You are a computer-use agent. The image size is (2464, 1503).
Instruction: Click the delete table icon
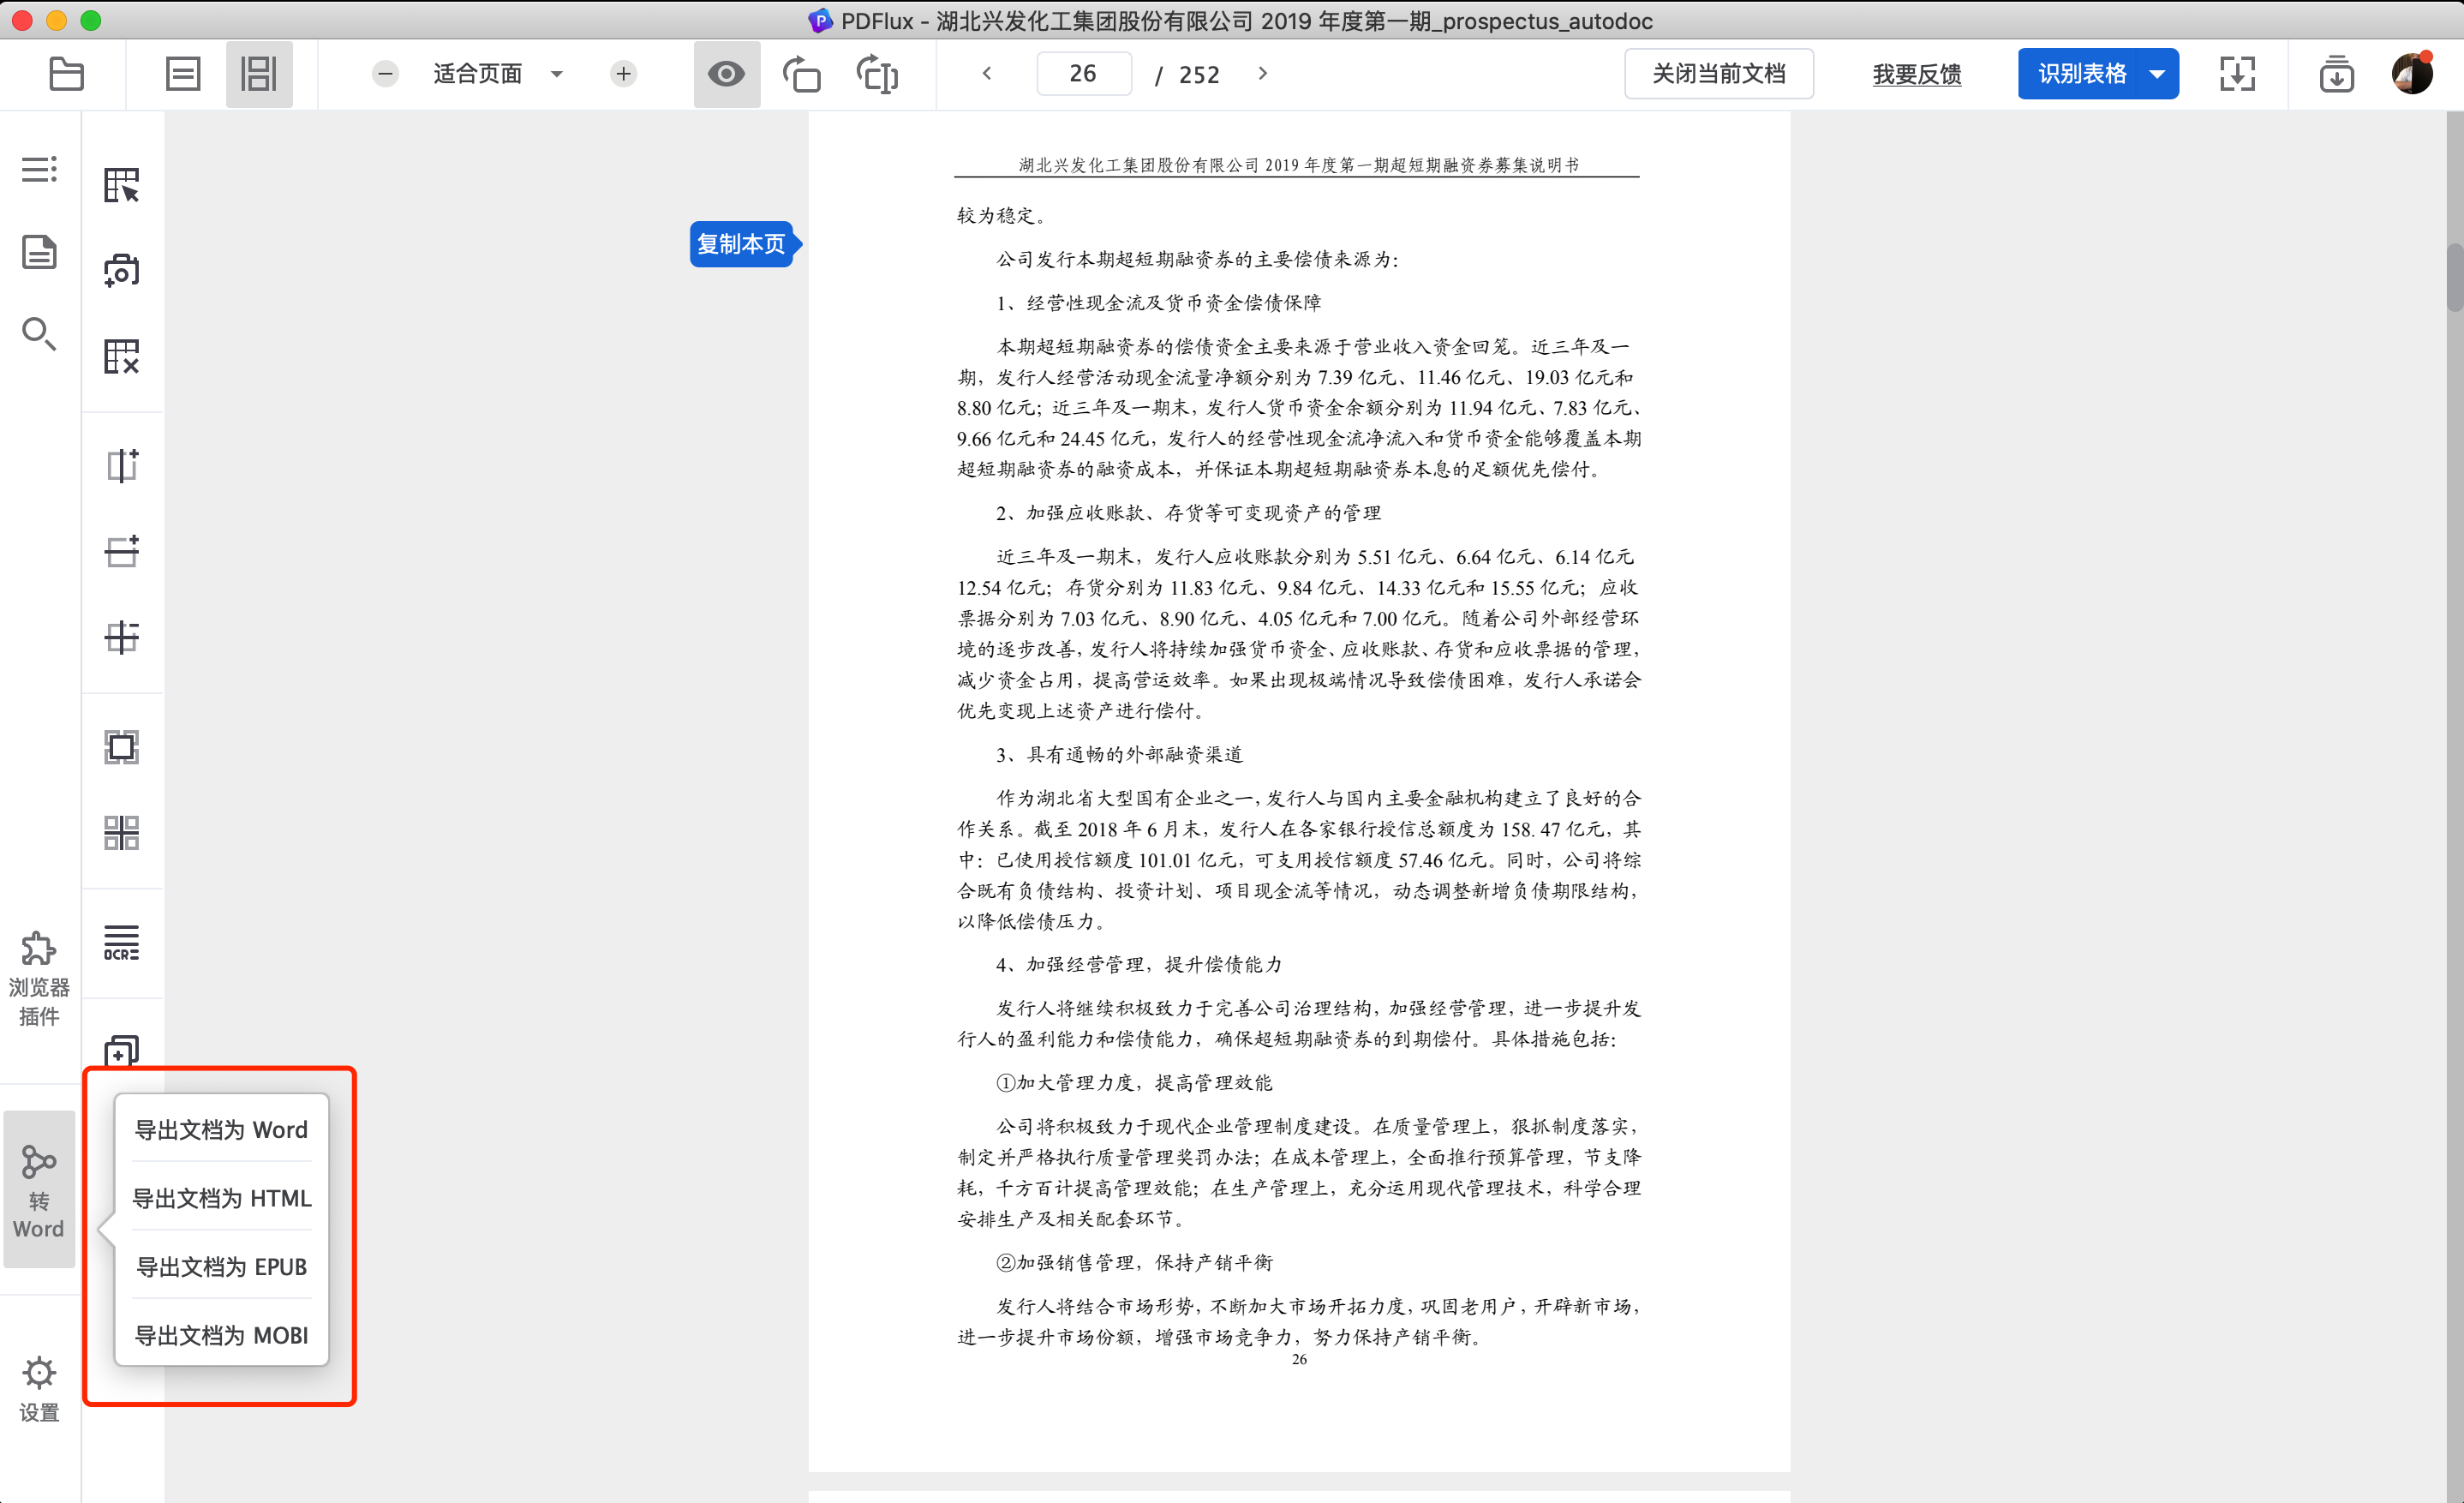[x=121, y=356]
